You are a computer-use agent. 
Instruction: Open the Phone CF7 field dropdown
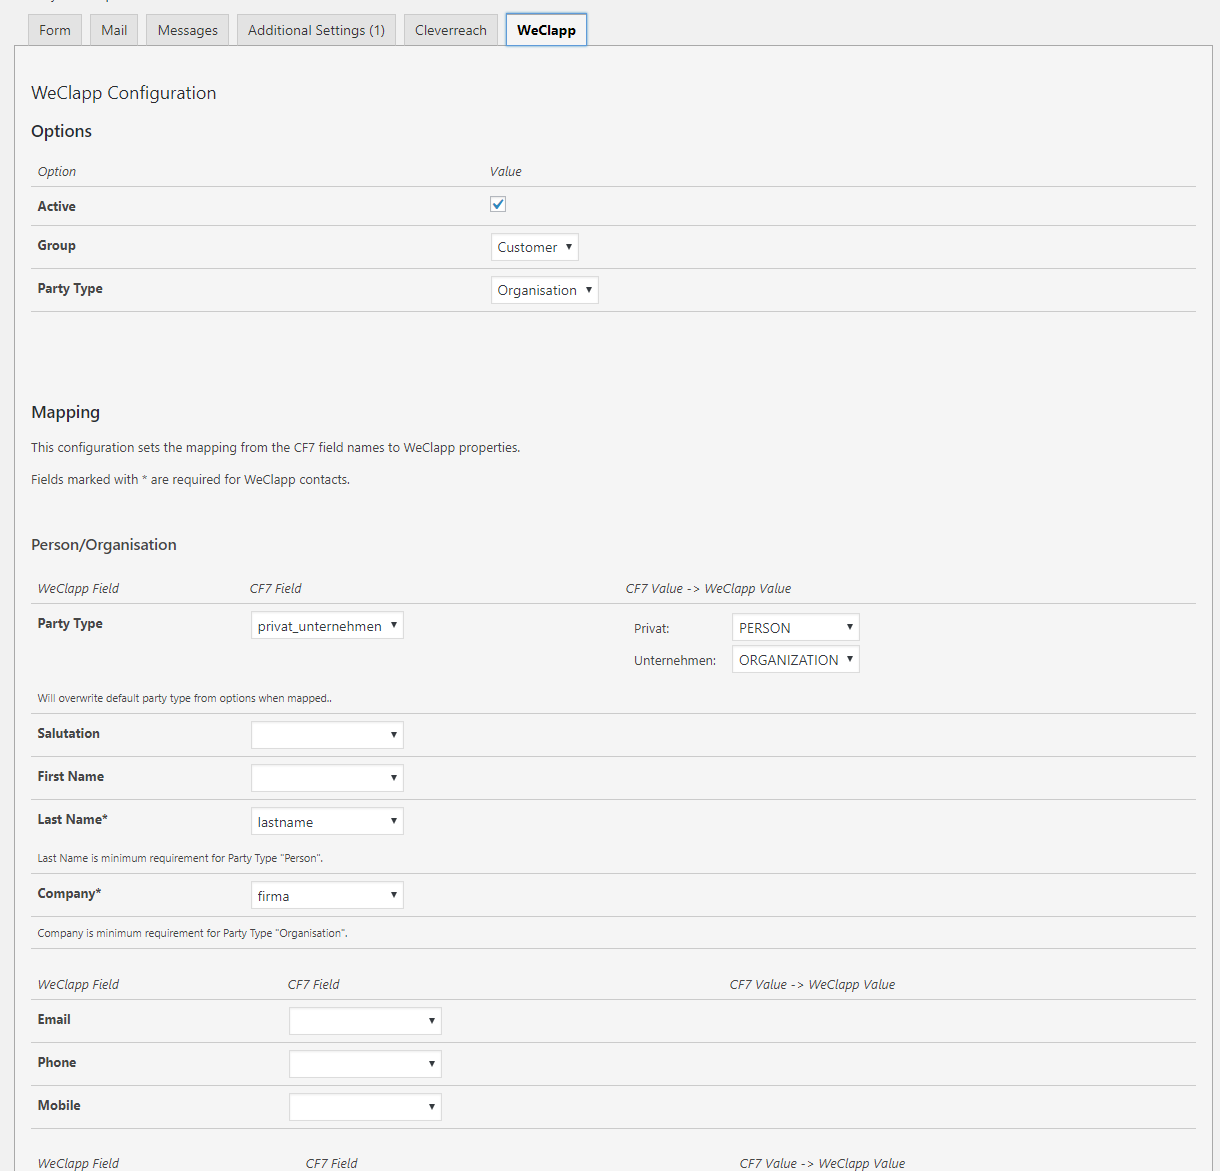[x=365, y=1064]
